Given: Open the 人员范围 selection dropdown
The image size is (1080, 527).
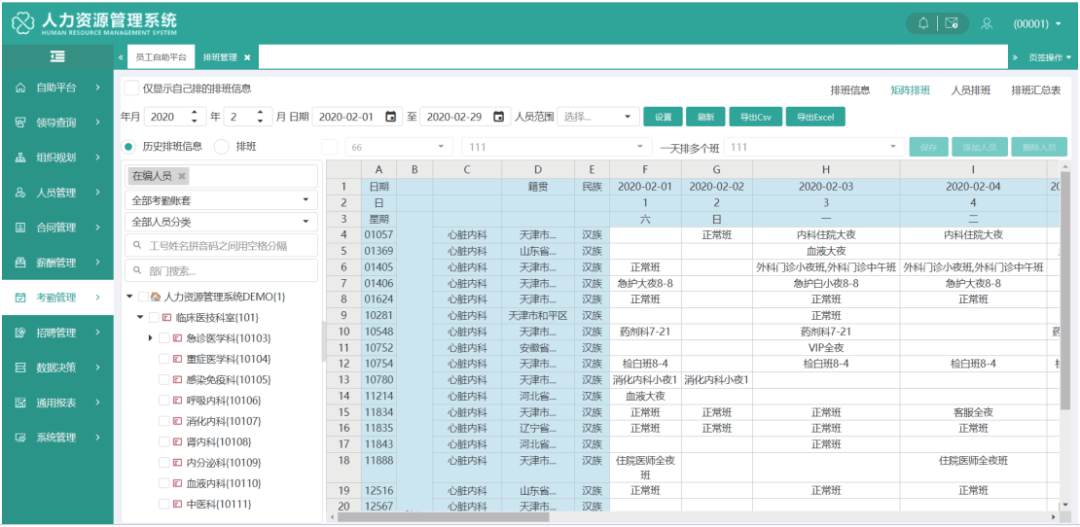Looking at the screenshot, I should (x=597, y=117).
